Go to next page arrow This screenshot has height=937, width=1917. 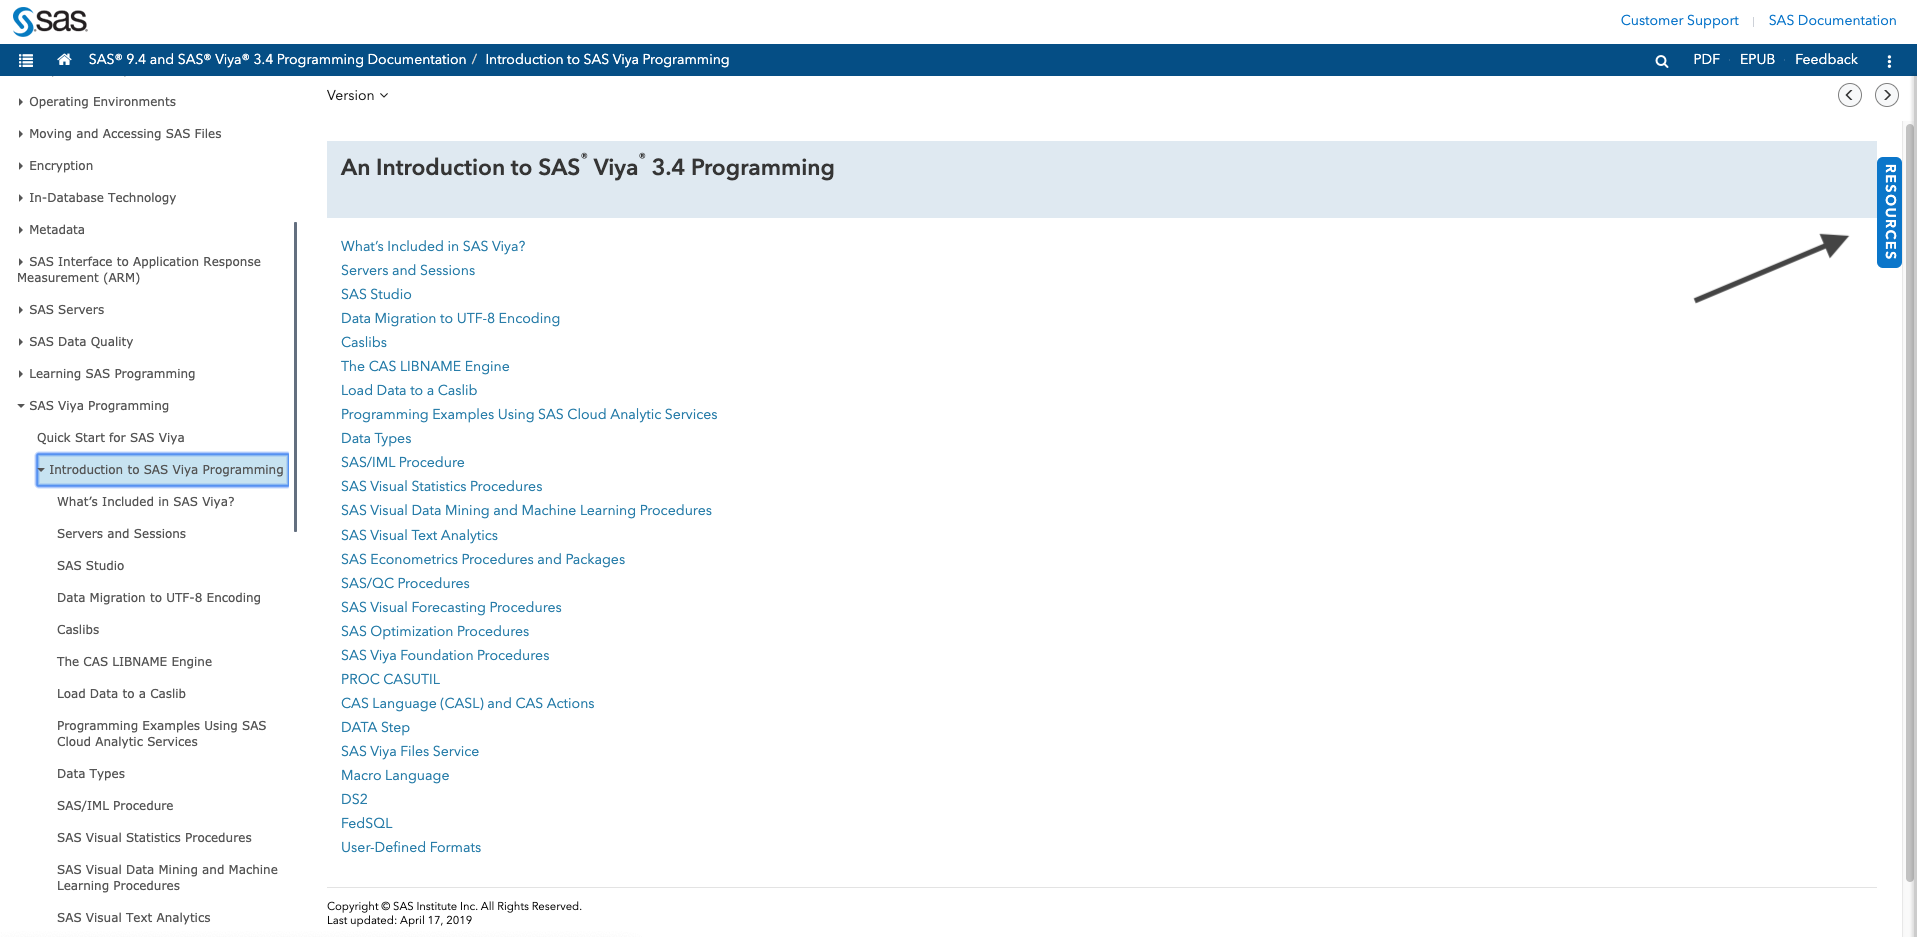point(1887,95)
